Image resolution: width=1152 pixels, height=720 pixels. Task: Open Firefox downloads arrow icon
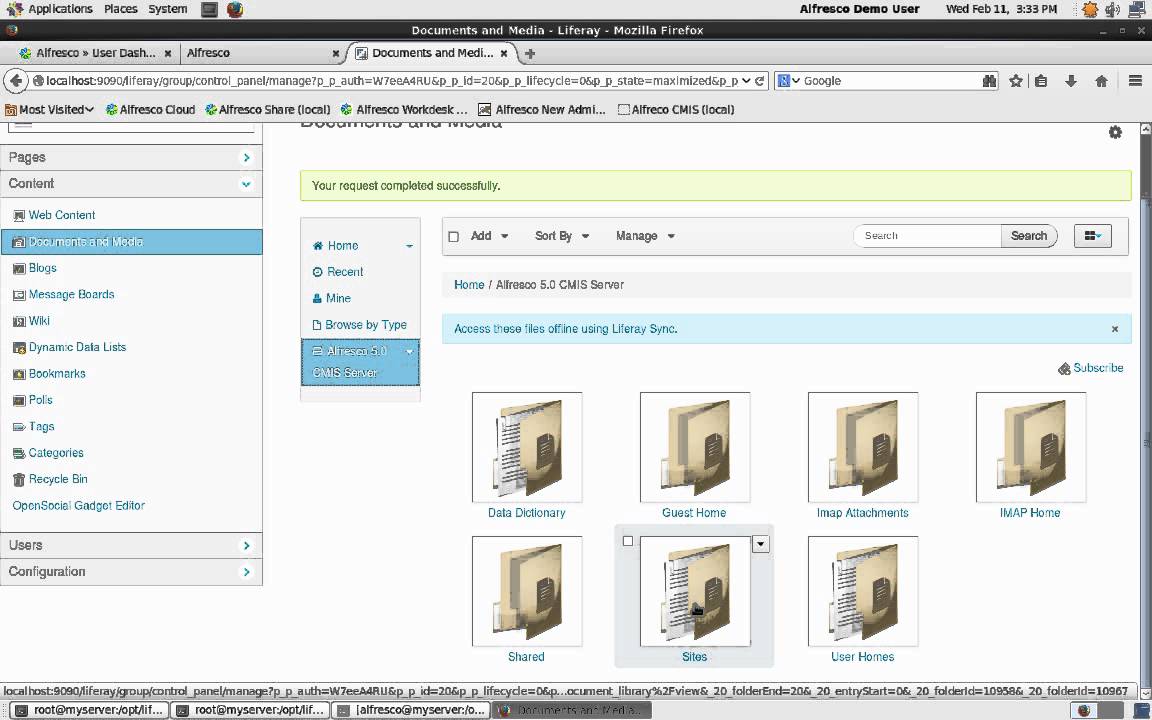tap(1071, 81)
